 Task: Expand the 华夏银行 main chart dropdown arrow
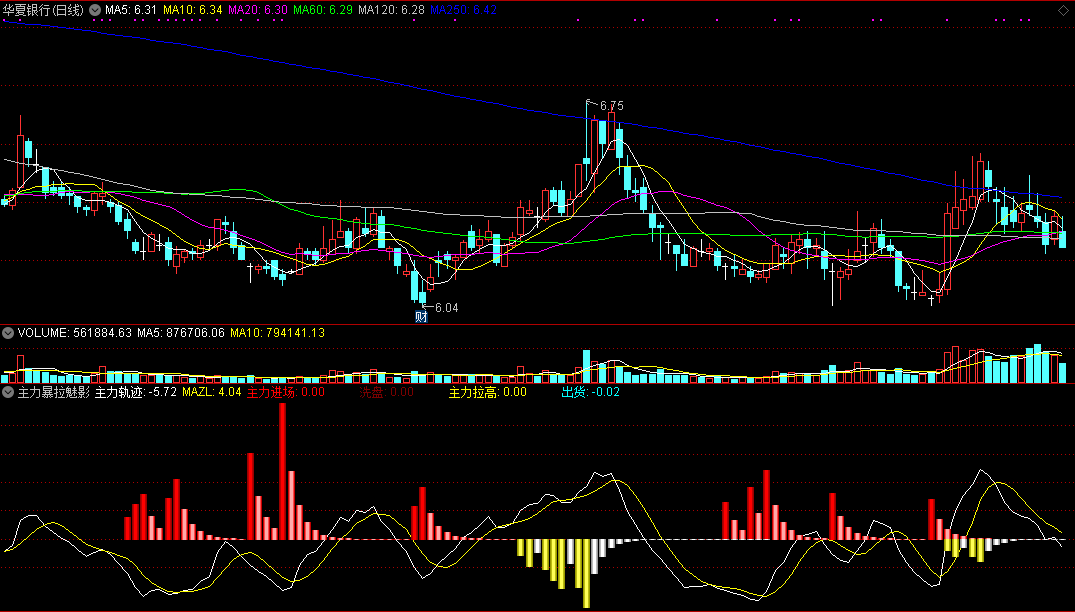tap(95, 10)
